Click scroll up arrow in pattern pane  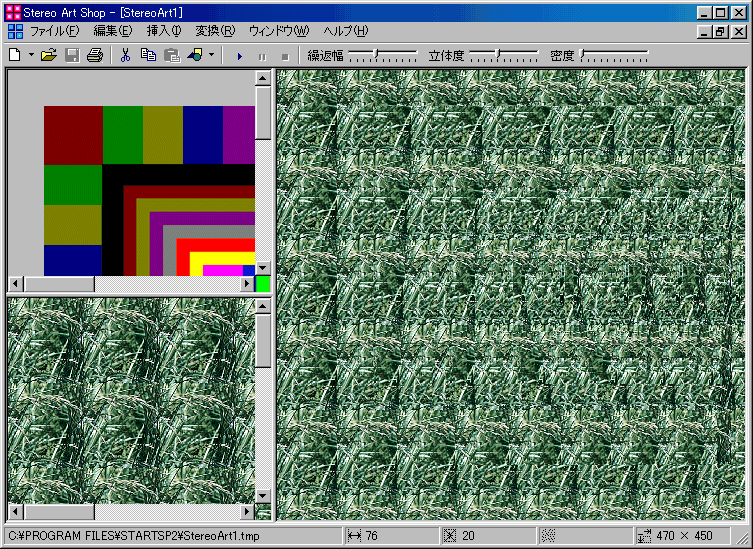[x=263, y=306]
